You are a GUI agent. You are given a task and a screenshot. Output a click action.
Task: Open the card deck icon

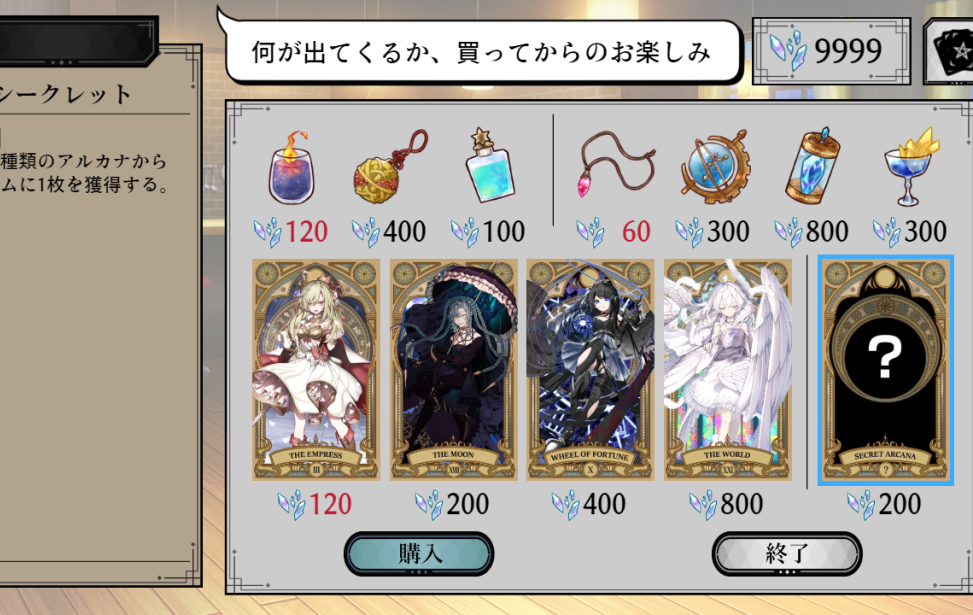pyautogui.click(x=951, y=51)
